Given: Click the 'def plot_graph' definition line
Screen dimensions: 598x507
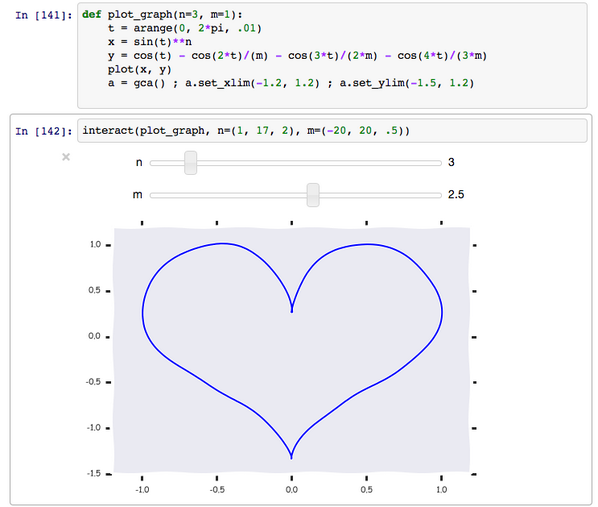Looking at the screenshot, I should [162, 15].
